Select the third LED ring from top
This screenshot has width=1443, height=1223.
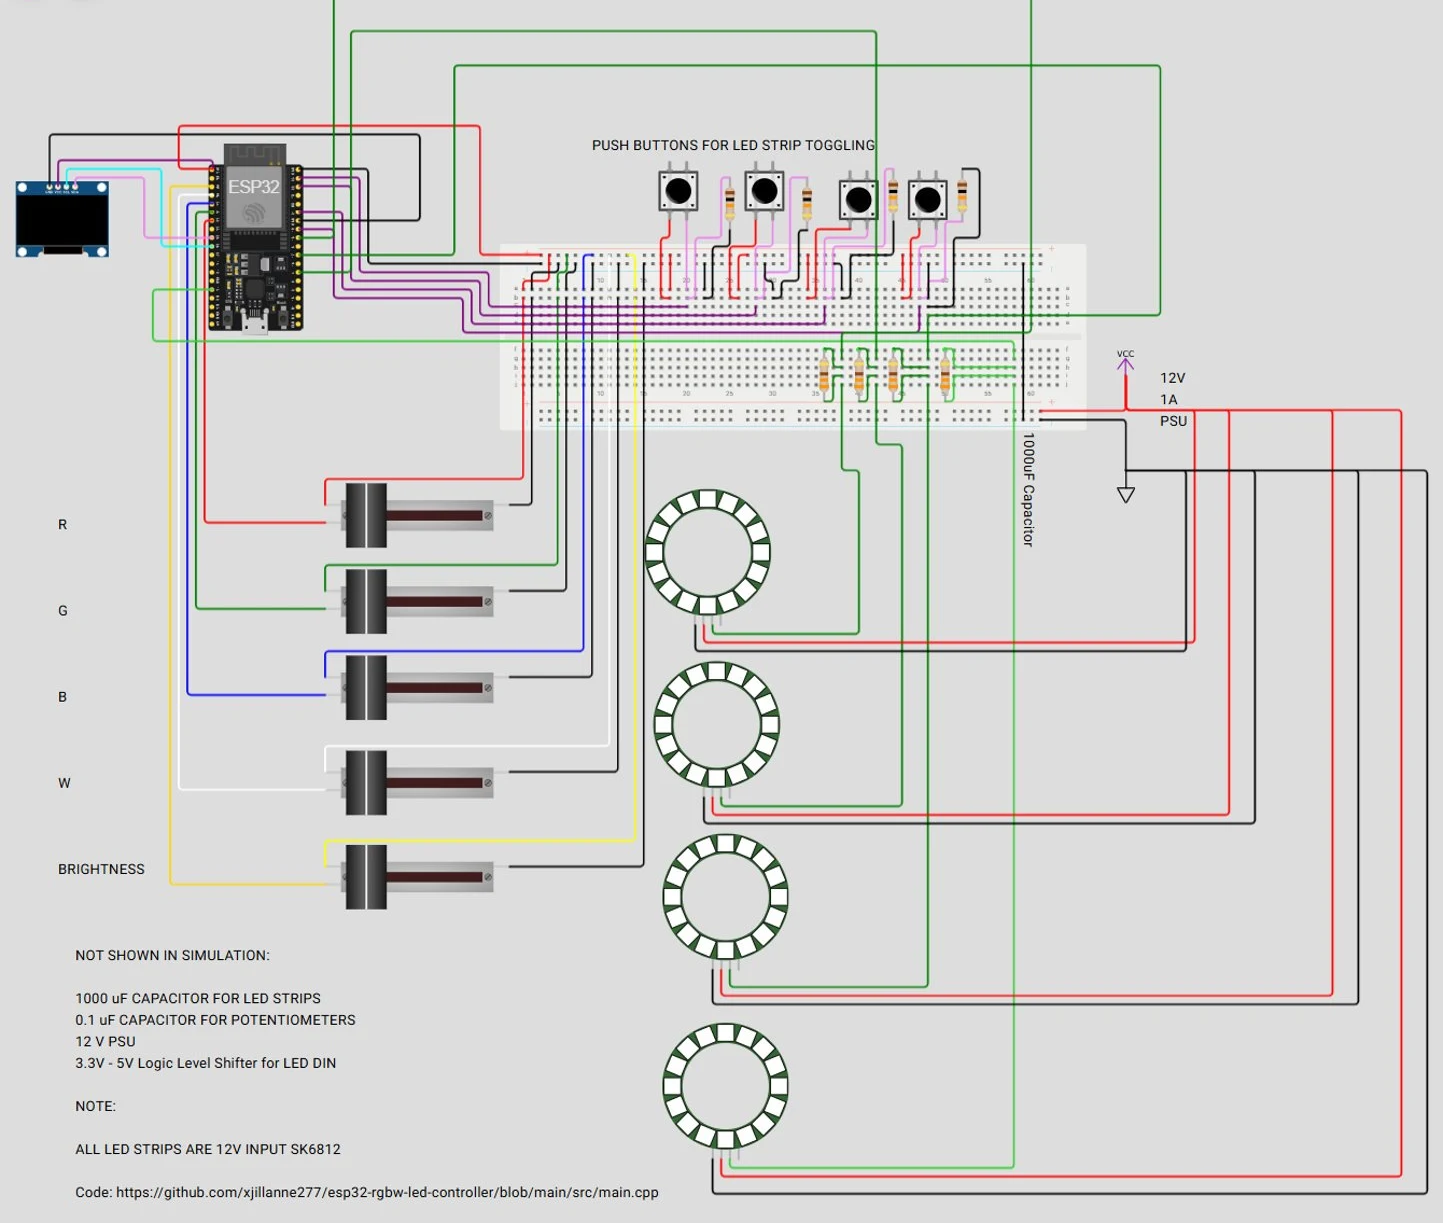pos(726,897)
